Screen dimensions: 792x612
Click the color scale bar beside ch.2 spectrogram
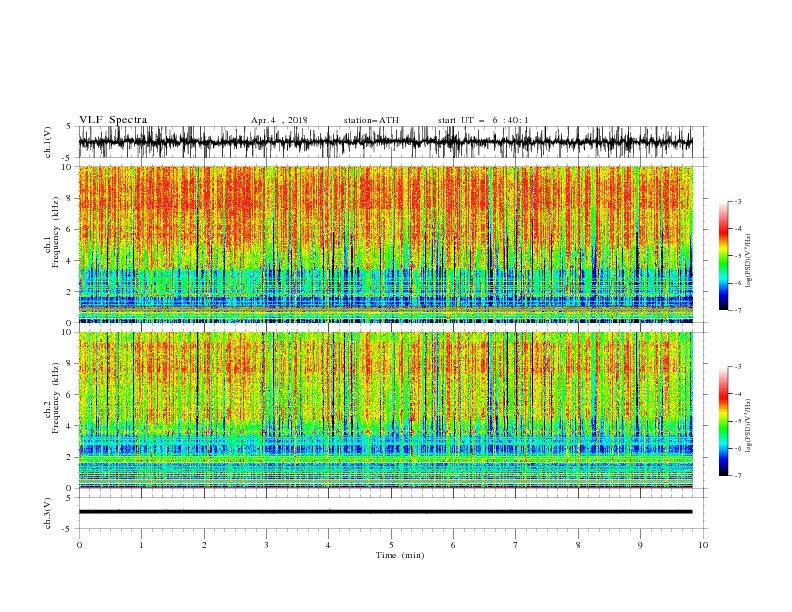click(x=723, y=421)
